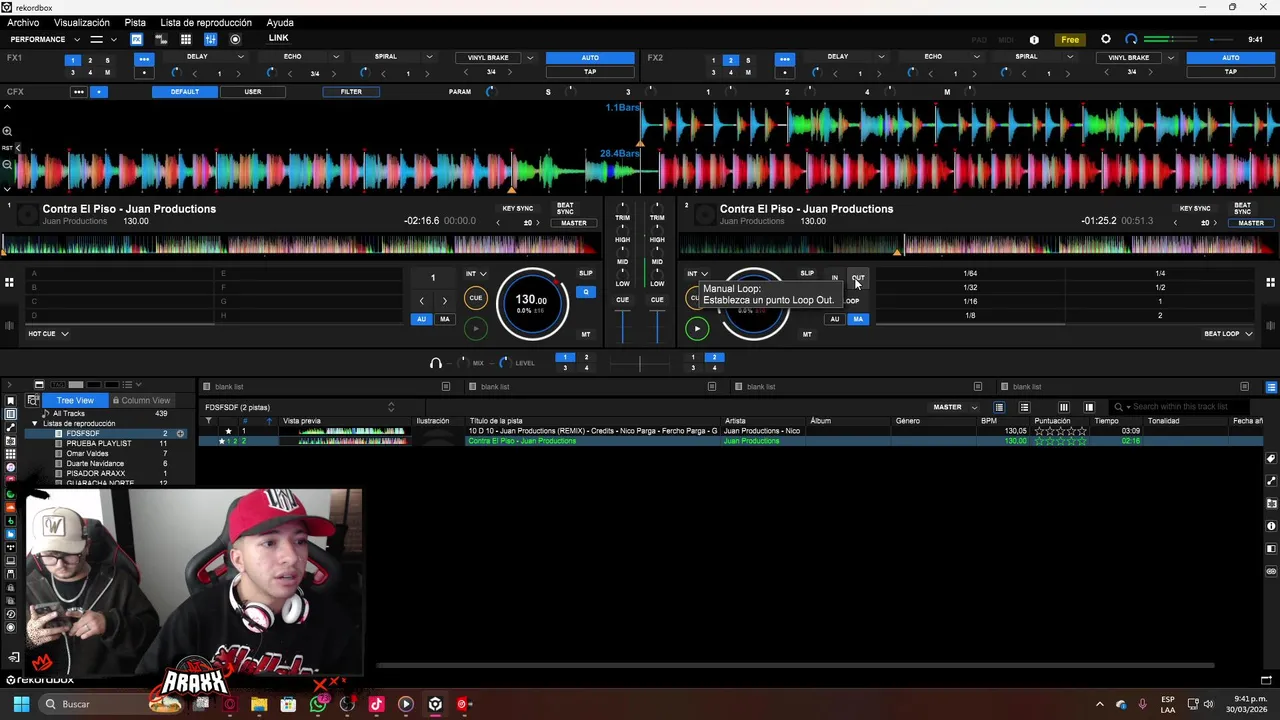Click deck 1 play button
Viewport: 1280px width, 720px height.
coord(476,328)
